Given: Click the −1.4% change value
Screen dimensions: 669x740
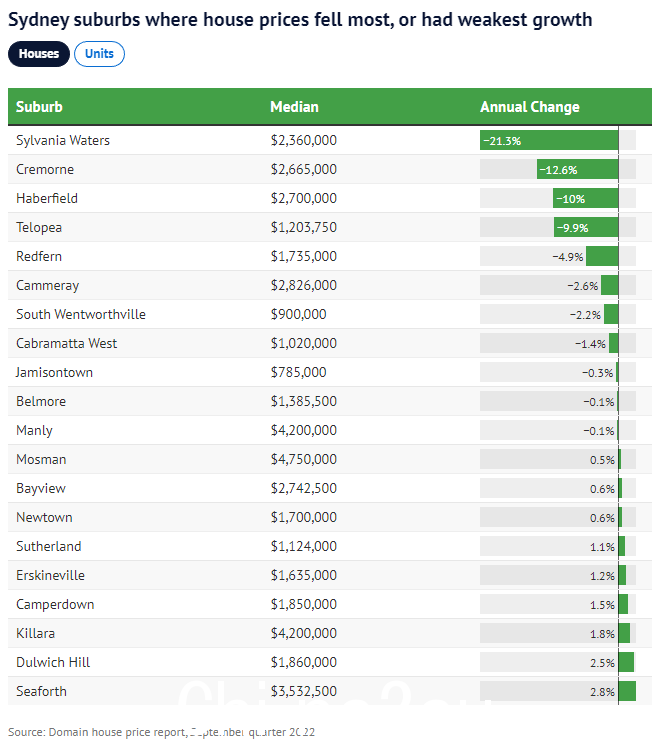Looking at the screenshot, I should click(590, 344).
